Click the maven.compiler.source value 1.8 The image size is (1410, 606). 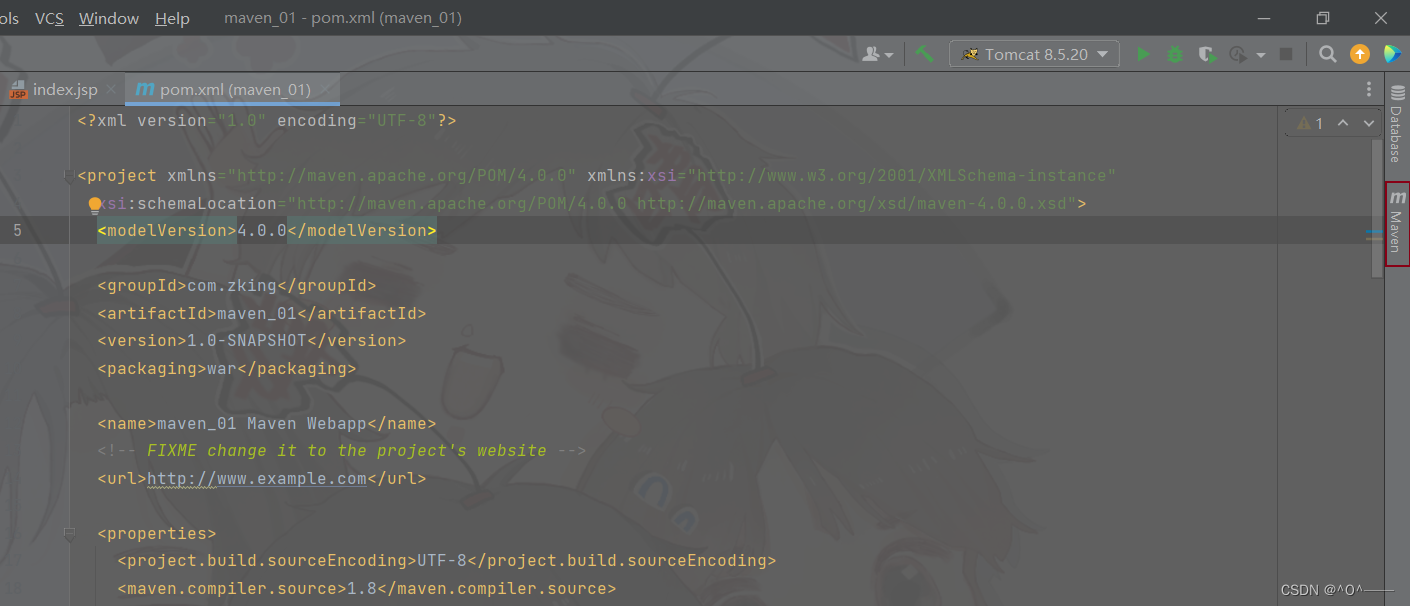pyautogui.click(x=362, y=589)
